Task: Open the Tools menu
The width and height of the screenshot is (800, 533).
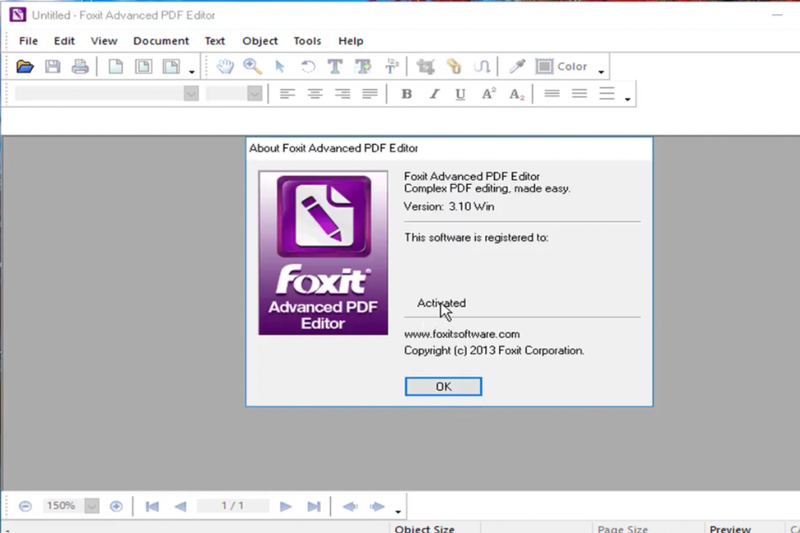Action: pos(307,41)
